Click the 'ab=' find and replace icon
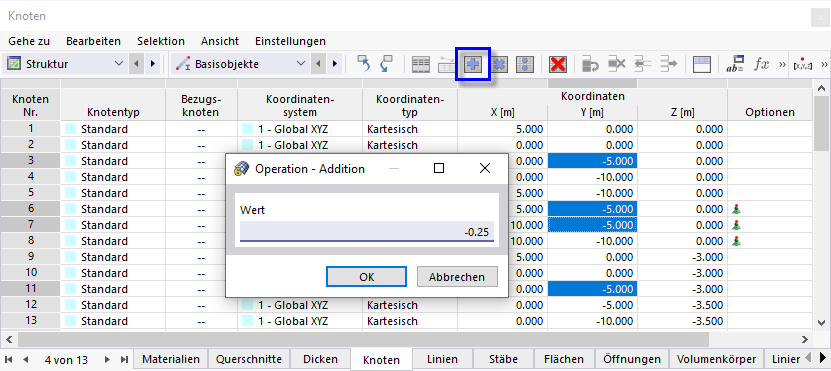Image resolution: width=831 pixels, height=371 pixels. (735, 65)
